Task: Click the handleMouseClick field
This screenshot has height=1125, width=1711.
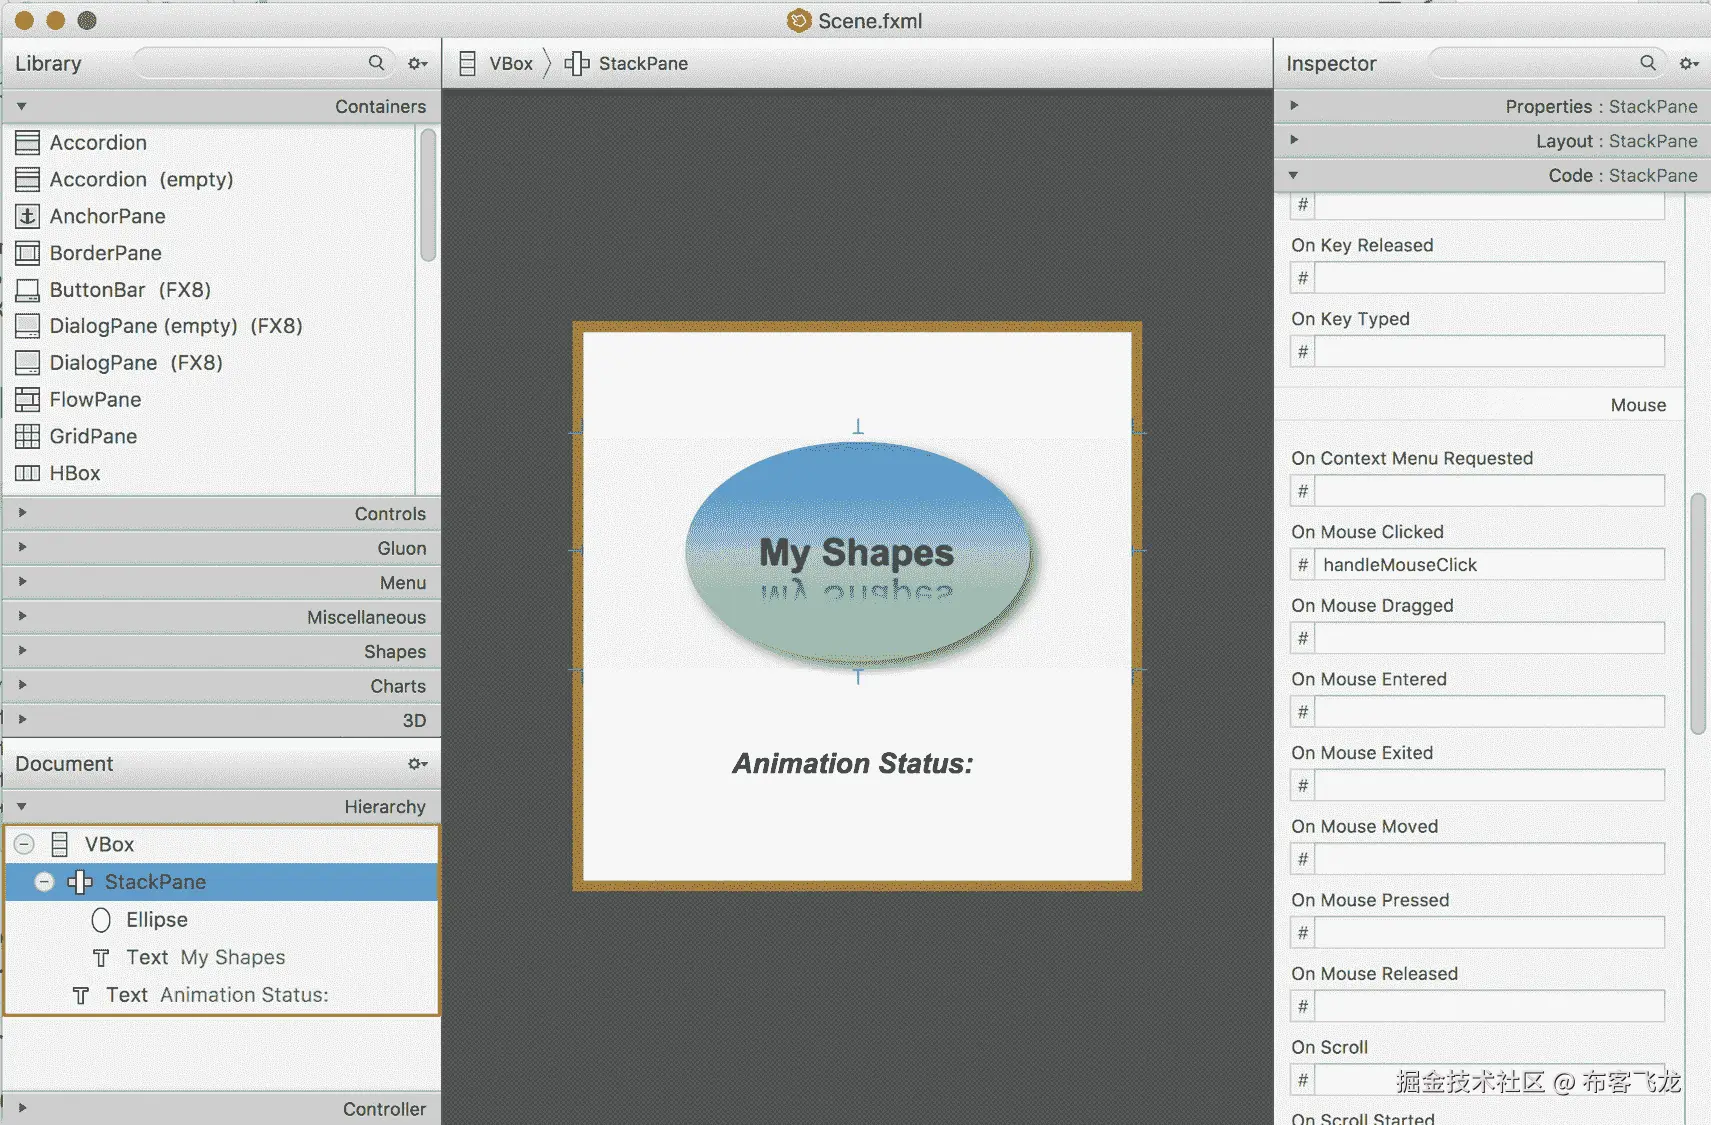Action: click(1489, 565)
